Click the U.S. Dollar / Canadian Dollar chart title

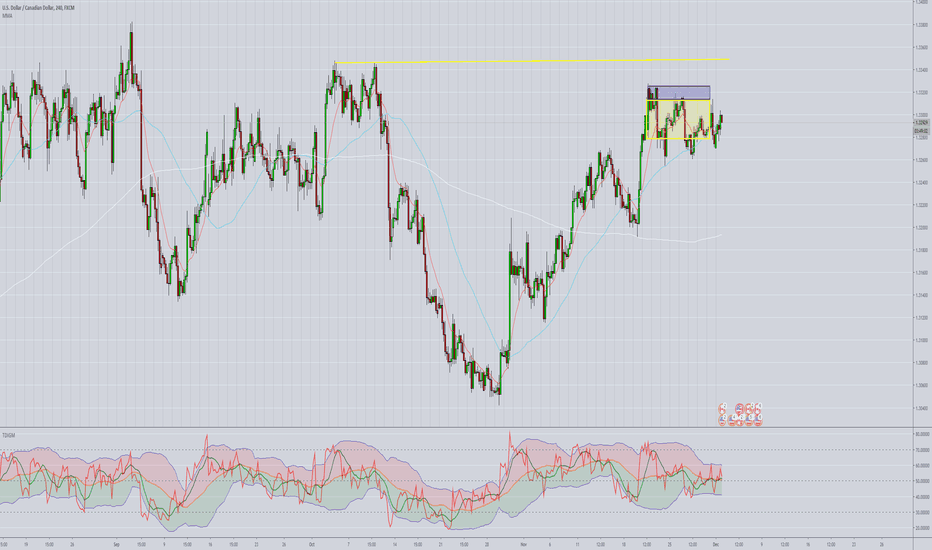coord(39,8)
